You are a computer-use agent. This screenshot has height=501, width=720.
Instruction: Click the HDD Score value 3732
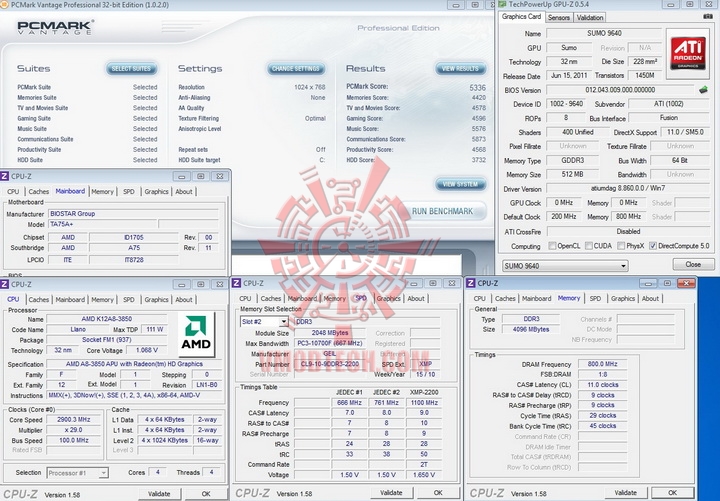pyautogui.click(x=478, y=160)
